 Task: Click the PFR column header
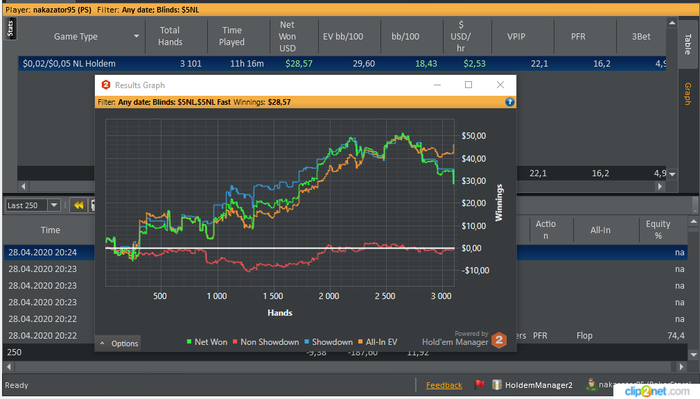point(578,37)
